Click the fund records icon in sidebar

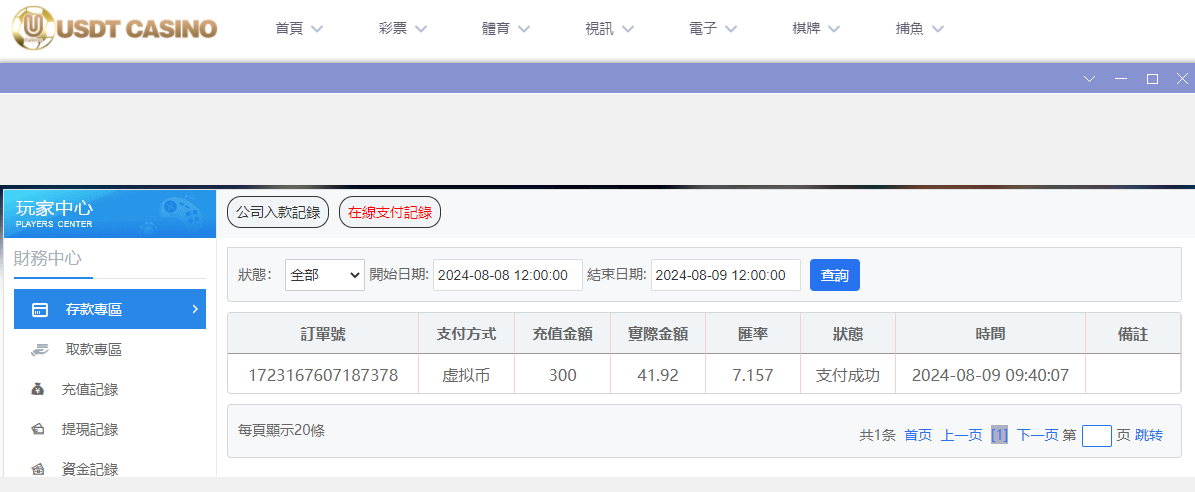click(x=38, y=469)
